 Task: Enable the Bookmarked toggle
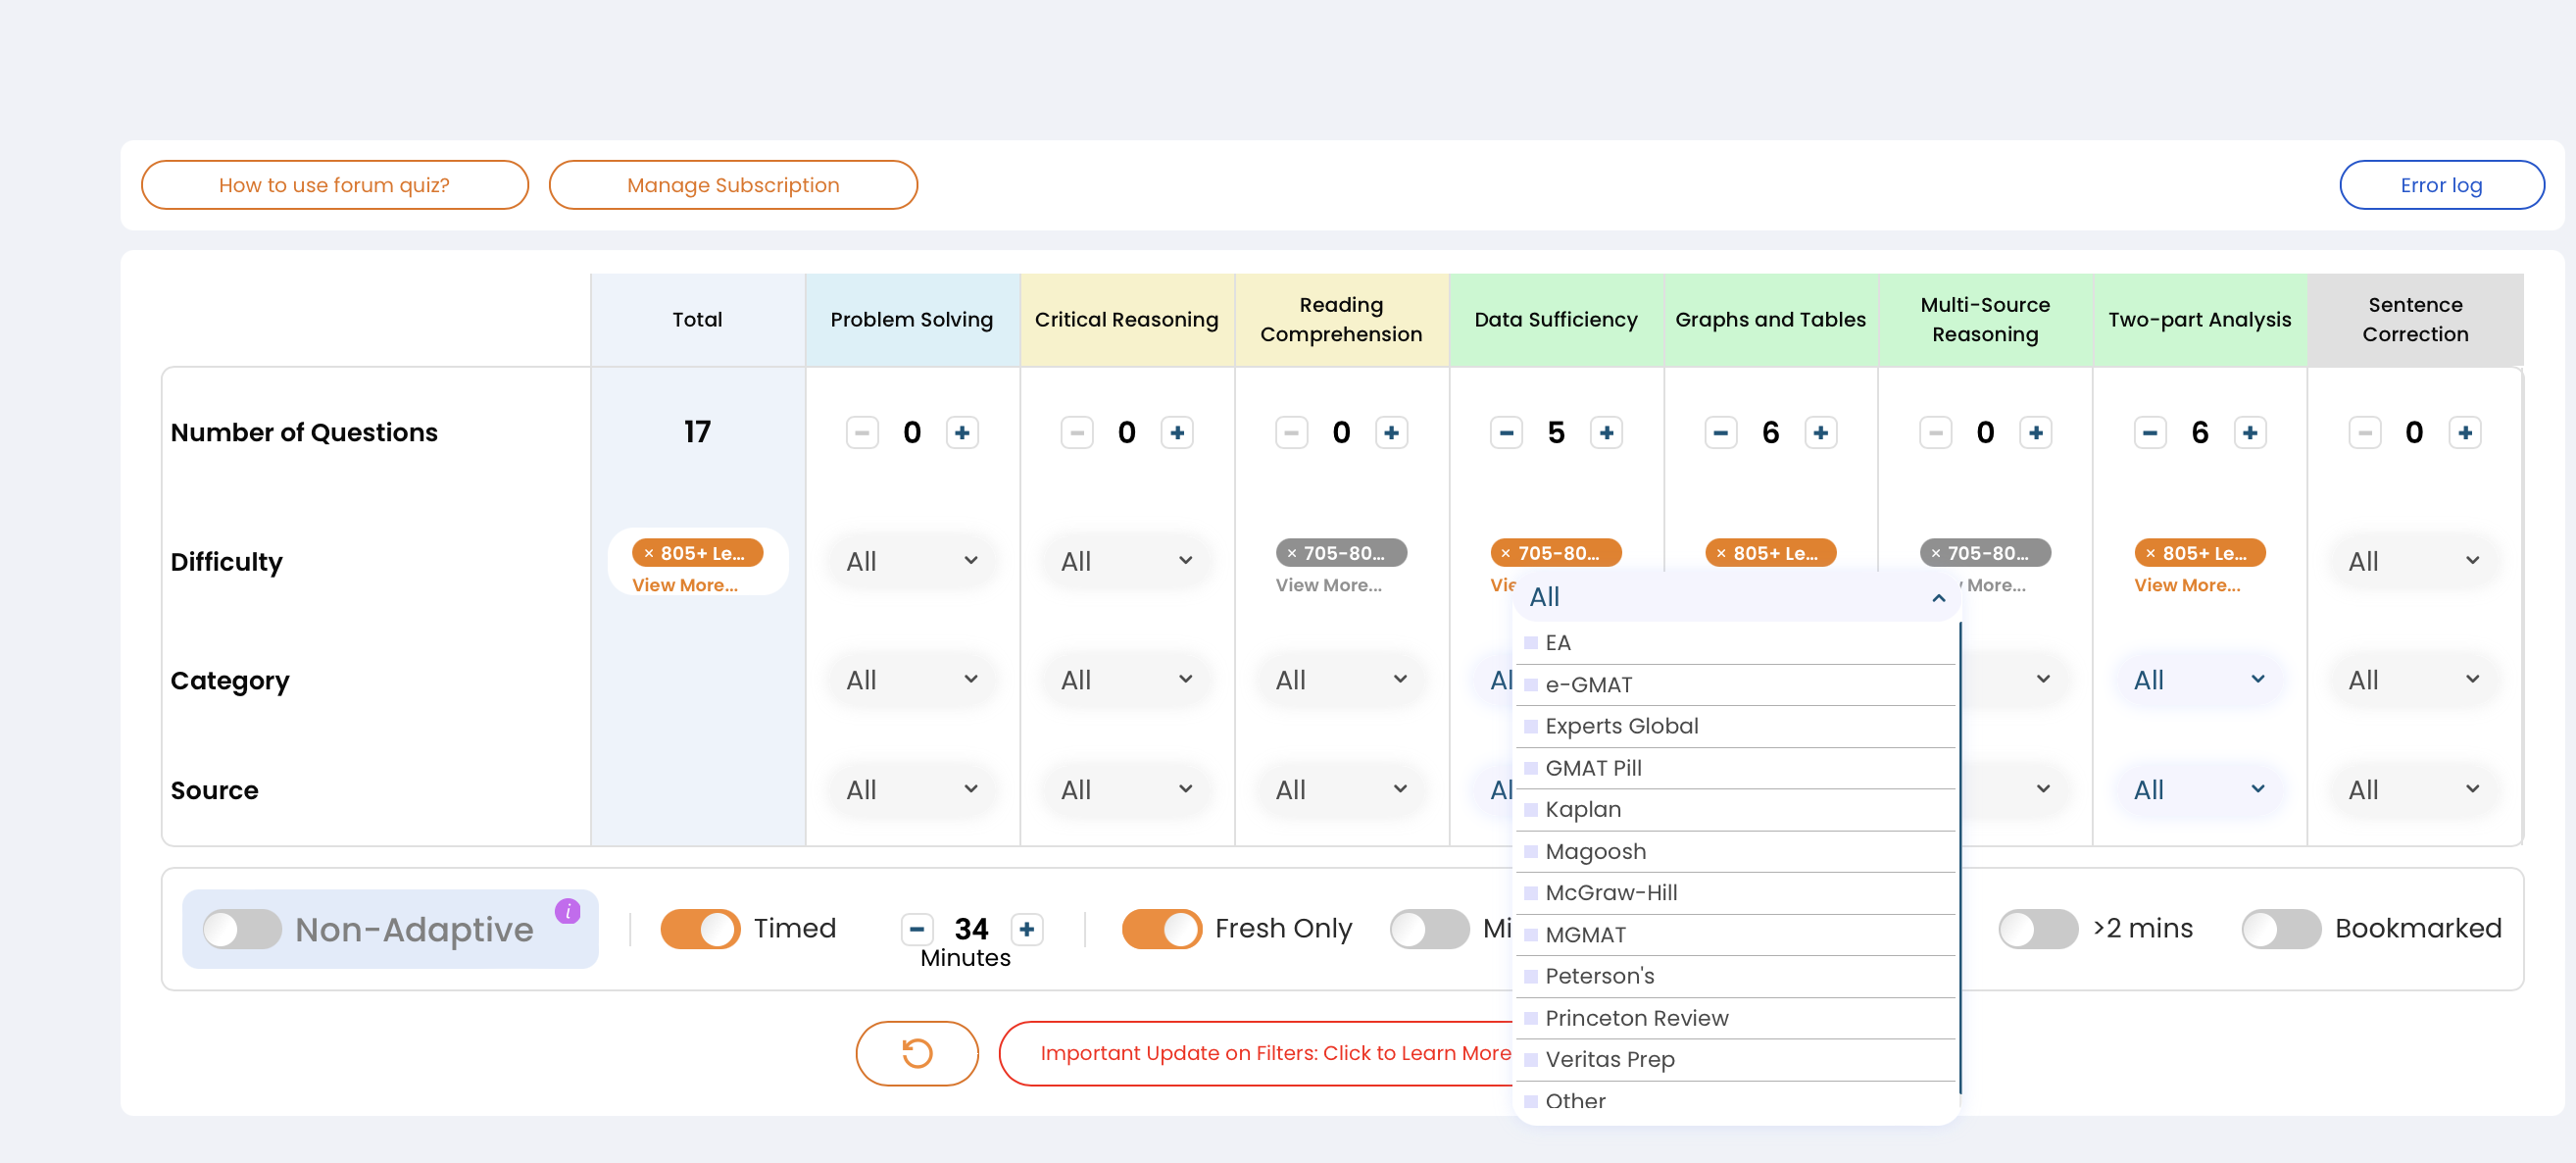[2280, 929]
